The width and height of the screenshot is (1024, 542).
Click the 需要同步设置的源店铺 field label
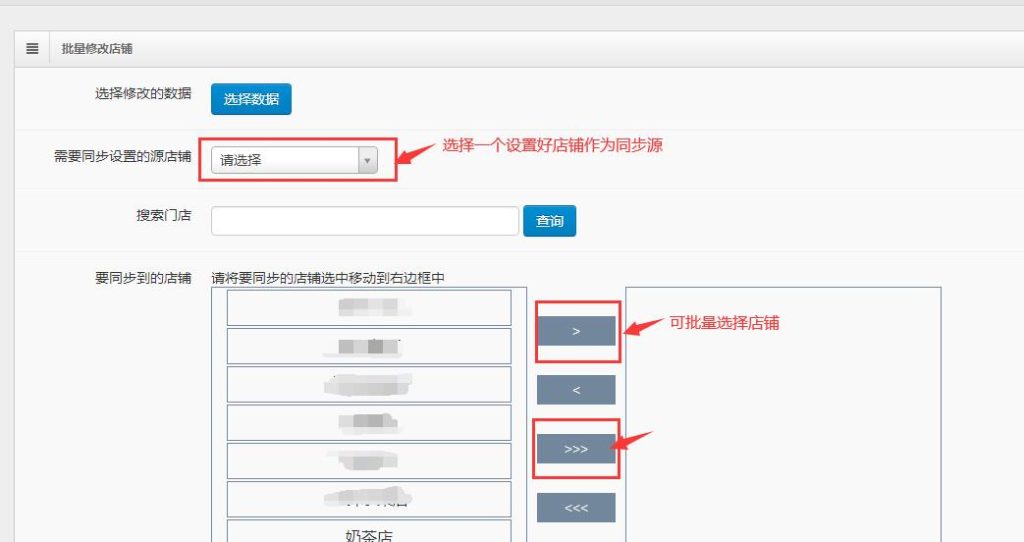pos(122,157)
